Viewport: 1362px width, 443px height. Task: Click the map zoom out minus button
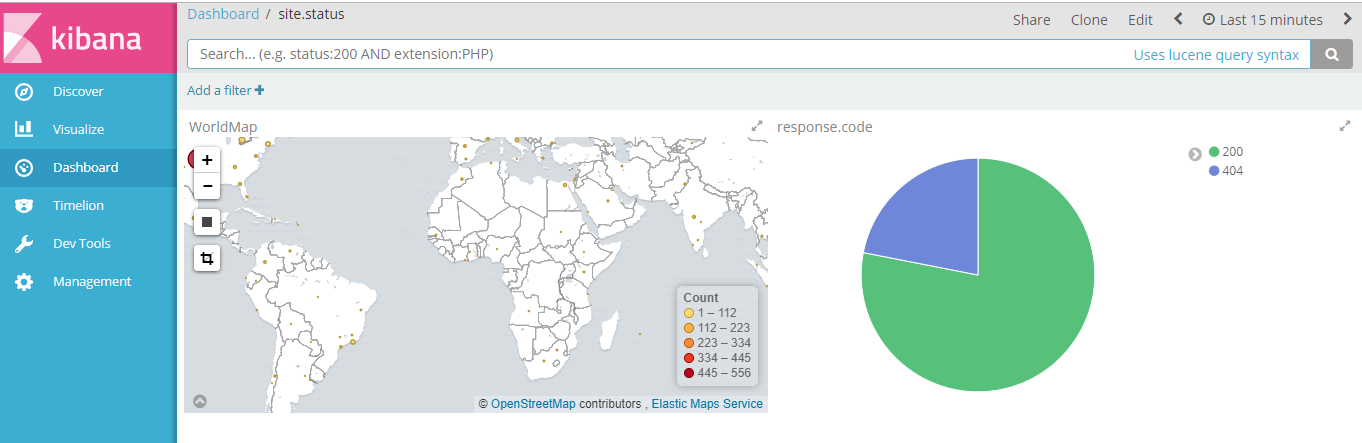click(x=207, y=186)
